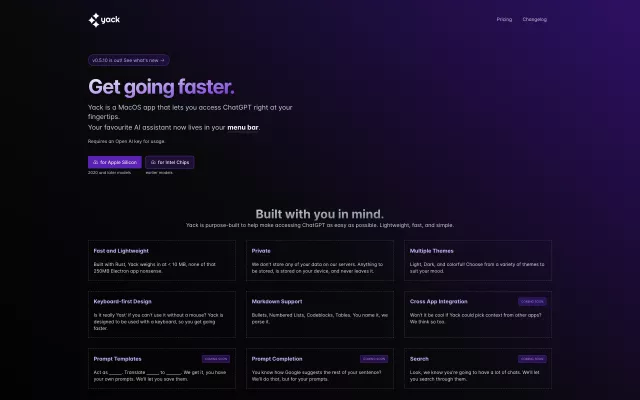Image resolution: width=640 pixels, height=400 pixels.
Task: Click the Keyboard-first Design feature card
Action: [x=161, y=310]
